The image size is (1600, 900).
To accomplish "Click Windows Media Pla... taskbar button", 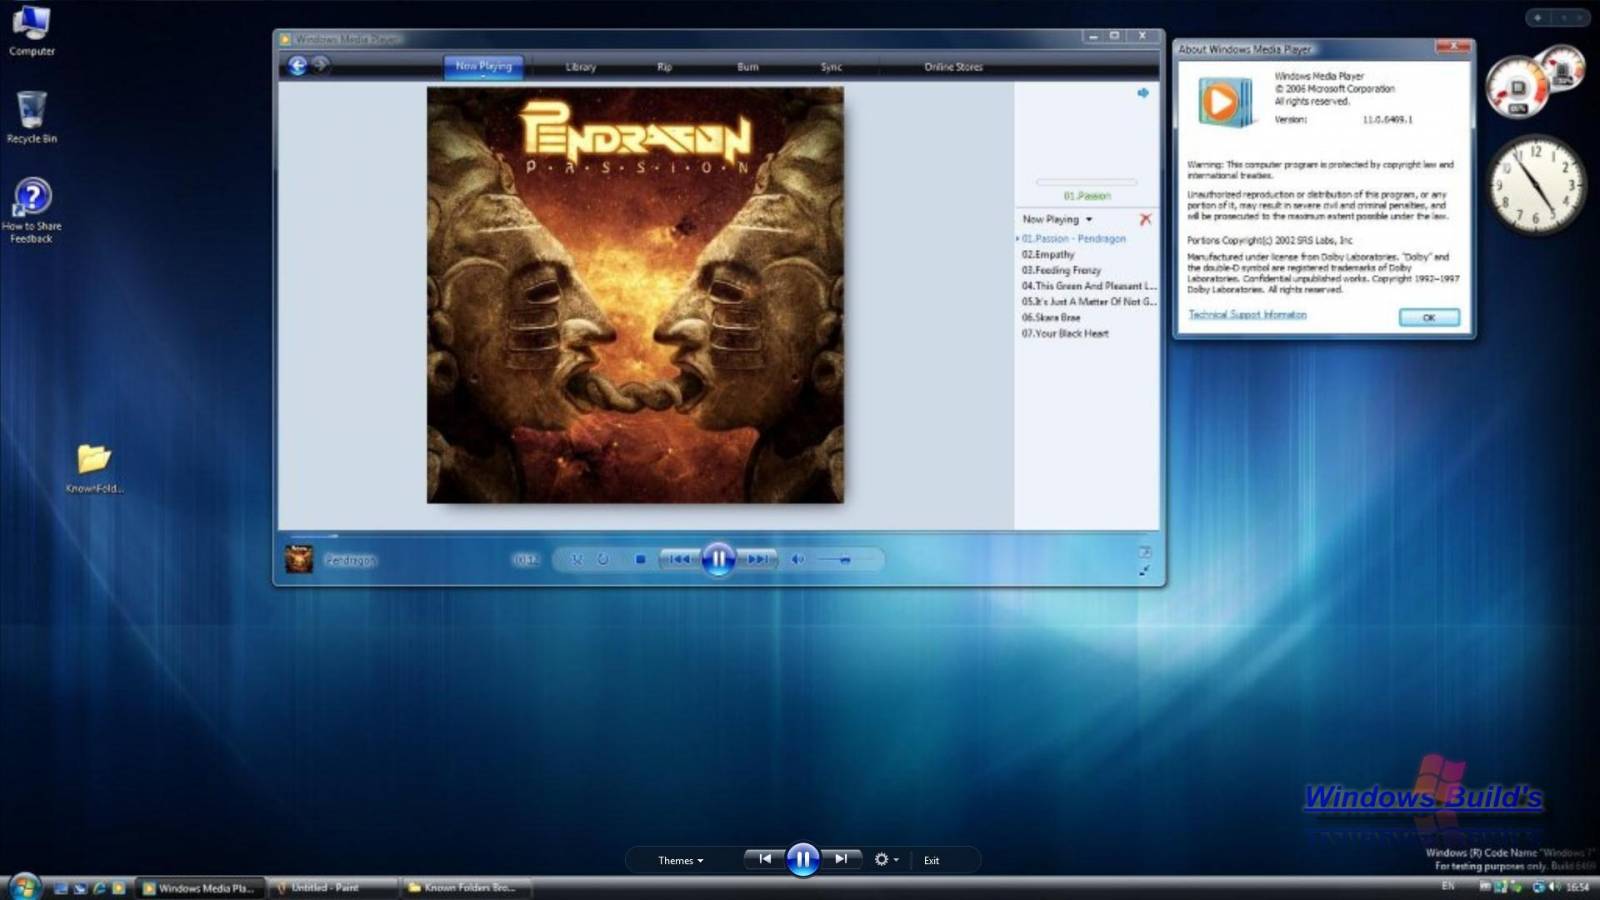I will [199, 887].
